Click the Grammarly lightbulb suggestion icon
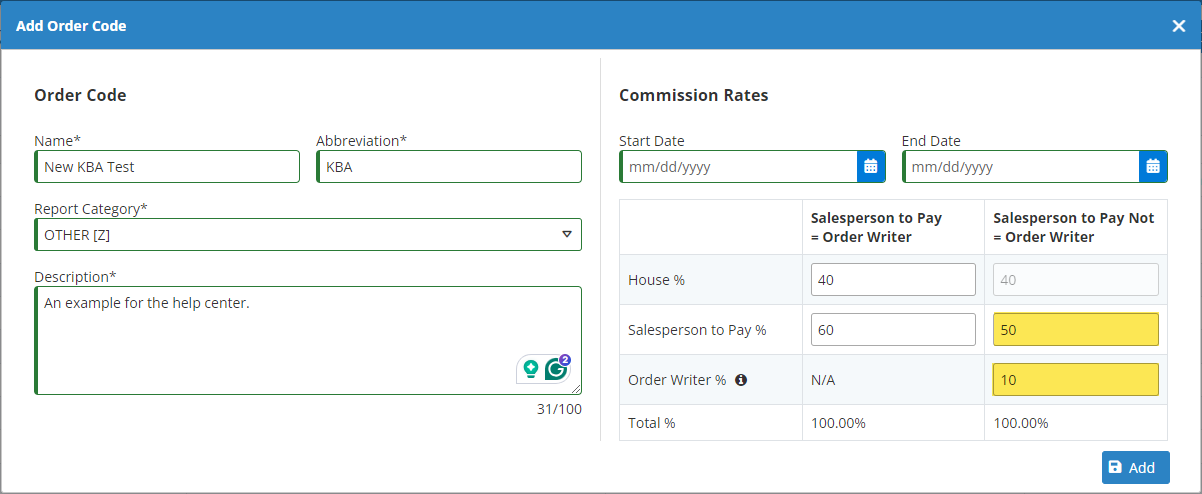 click(531, 369)
